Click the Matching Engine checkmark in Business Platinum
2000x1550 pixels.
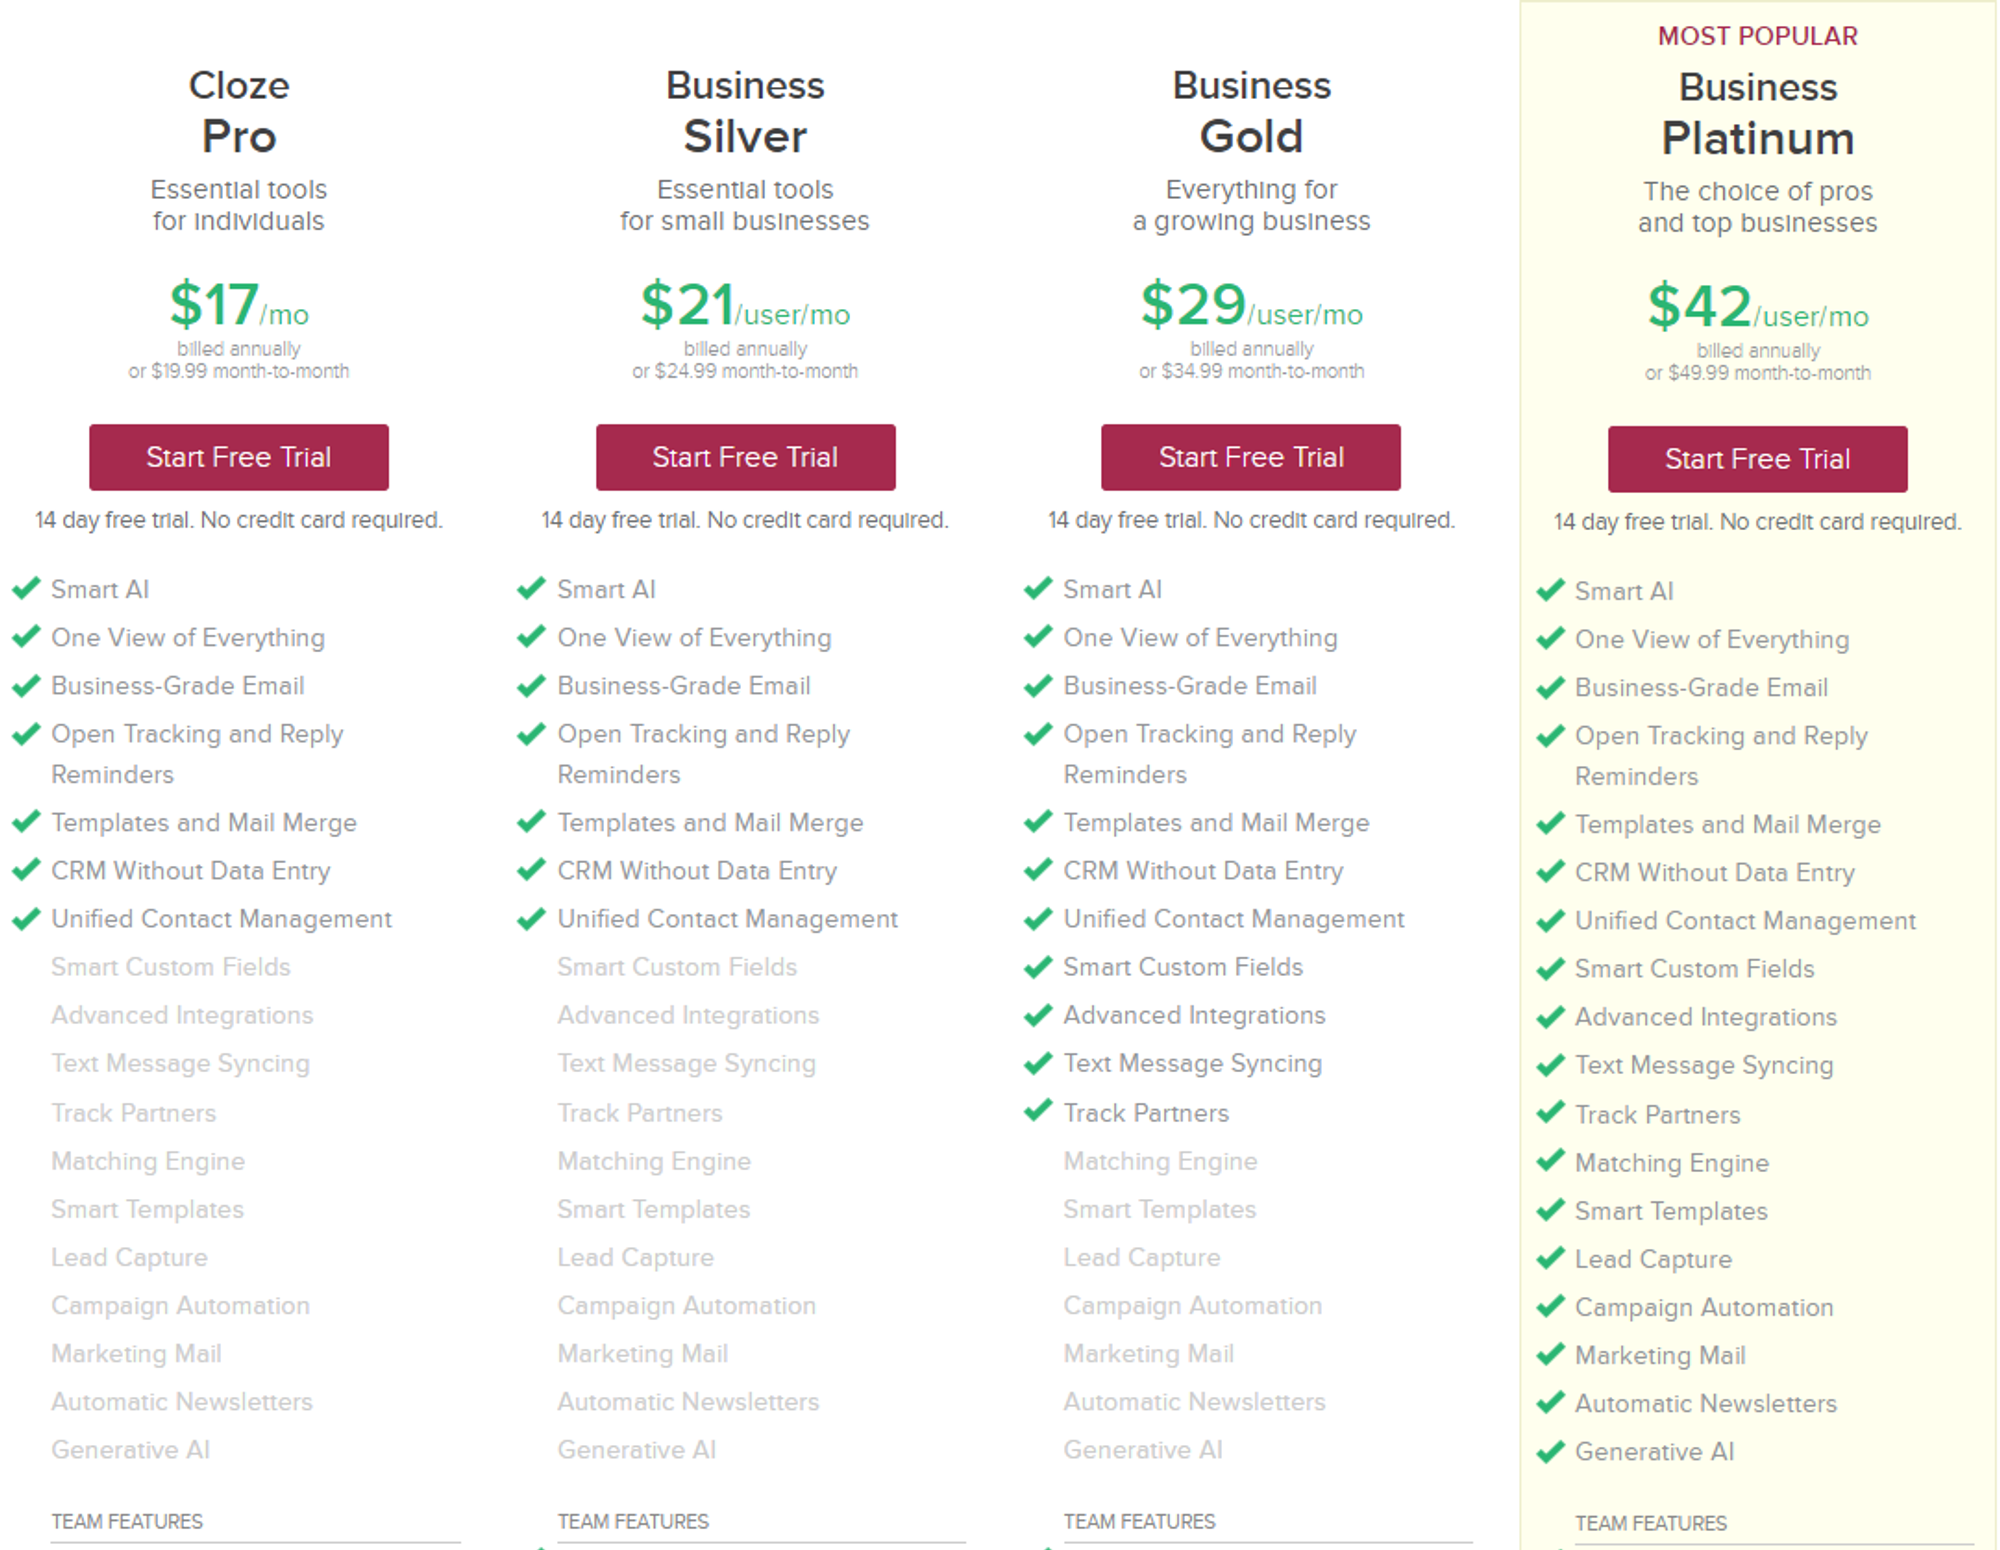(1550, 1162)
